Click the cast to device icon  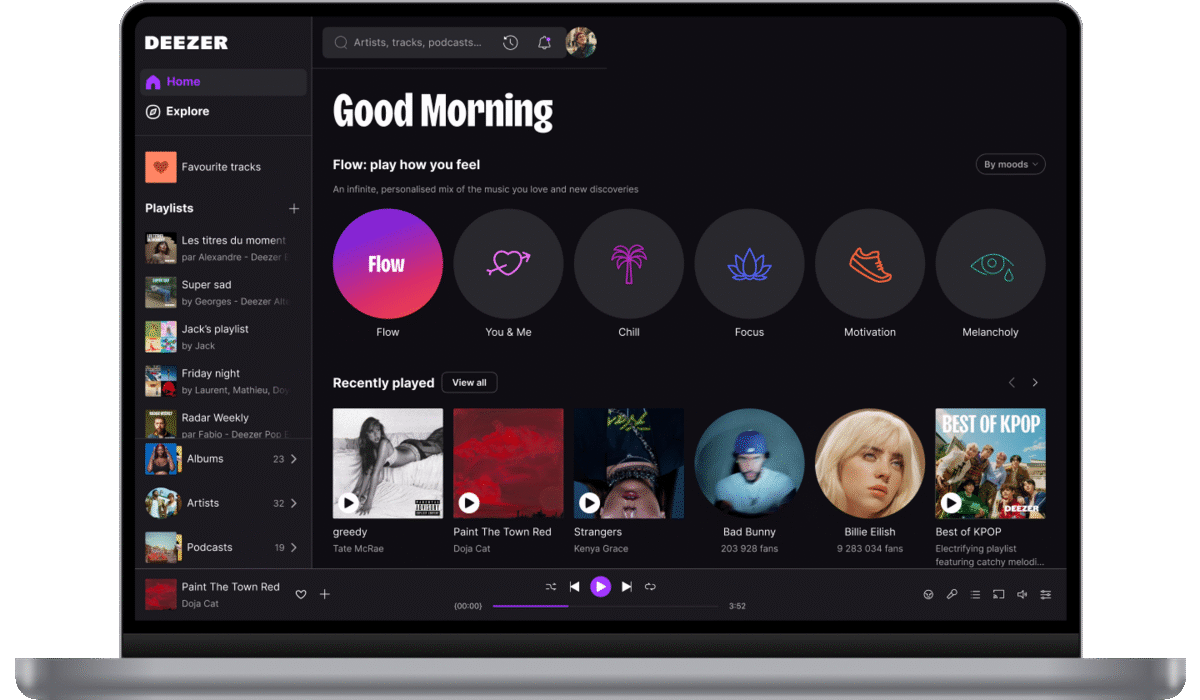coord(998,594)
